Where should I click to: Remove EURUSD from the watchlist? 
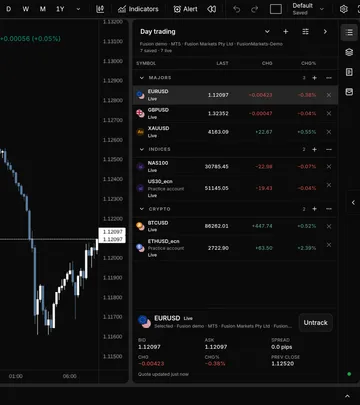coord(329,95)
